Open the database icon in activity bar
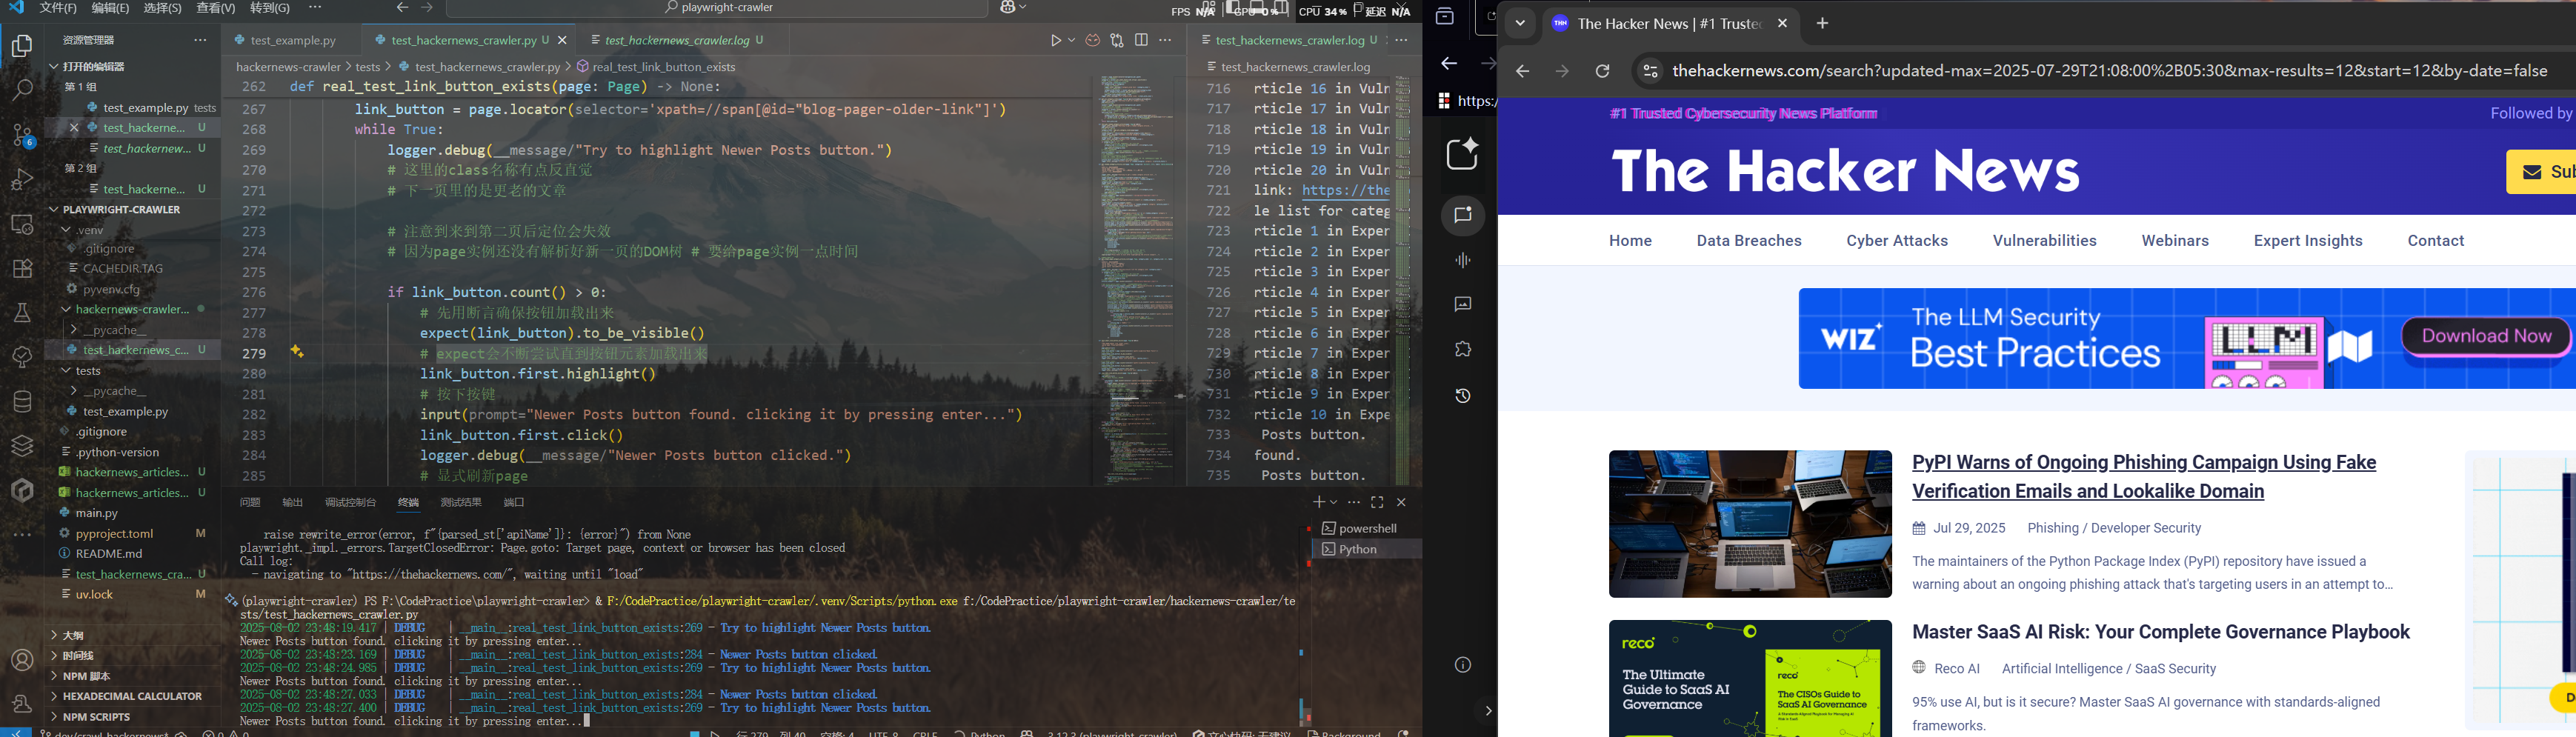This screenshot has height=737, width=2576. pos(22,402)
